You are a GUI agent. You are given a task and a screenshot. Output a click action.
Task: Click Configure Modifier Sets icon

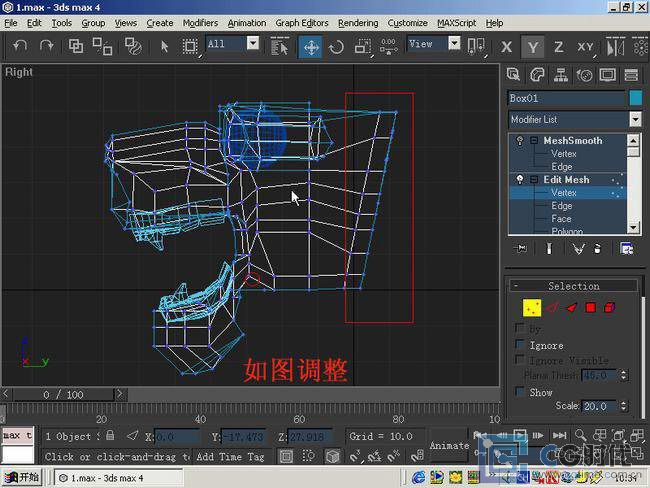(626, 248)
